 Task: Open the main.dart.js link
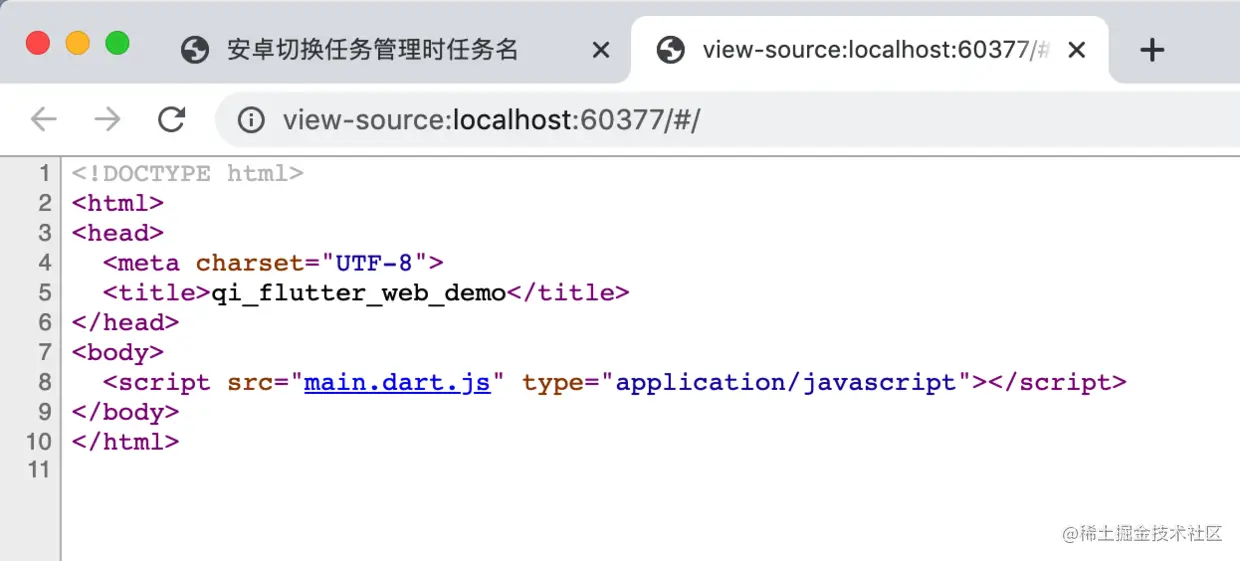click(398, 383)
